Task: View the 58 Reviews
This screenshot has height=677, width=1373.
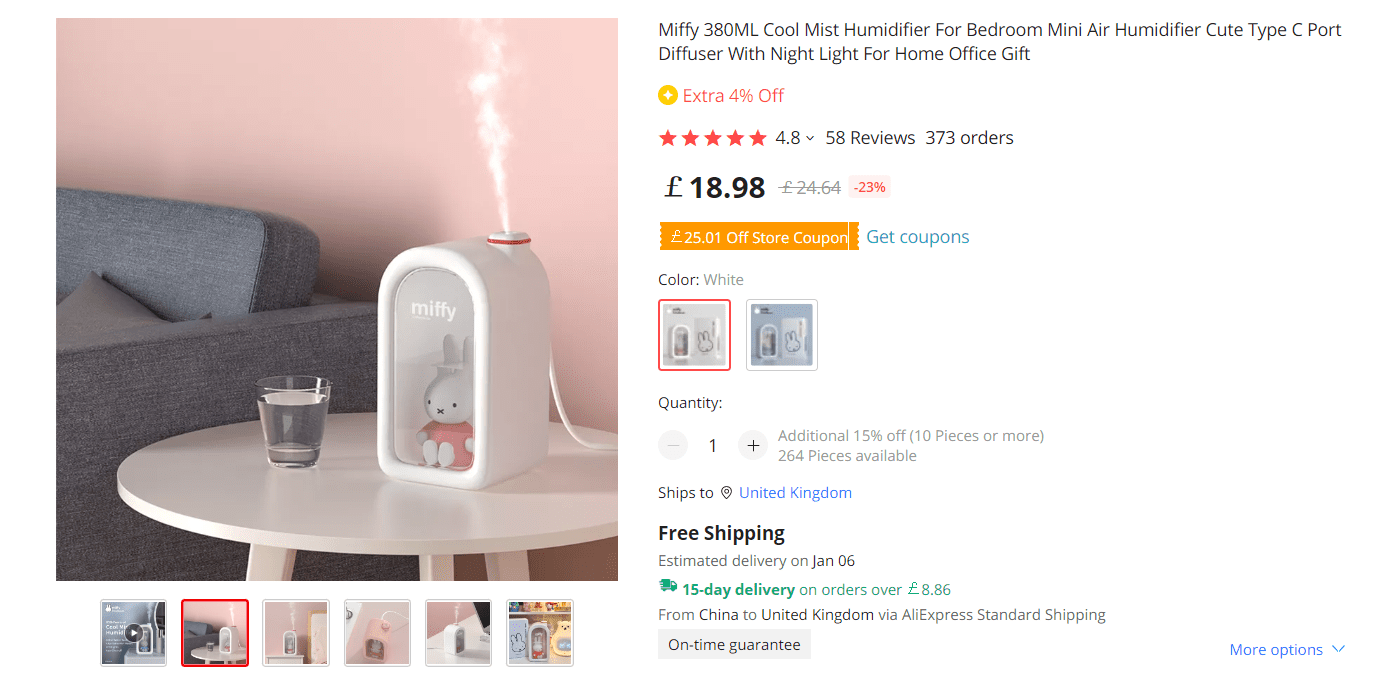Action: [x=870, y=137]
